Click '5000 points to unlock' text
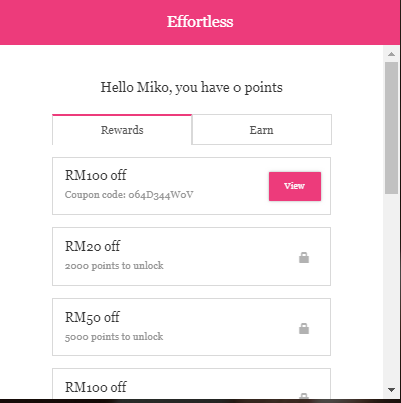Screen dimensions: 401x403 pyautogui.click(x=114, y=337)
